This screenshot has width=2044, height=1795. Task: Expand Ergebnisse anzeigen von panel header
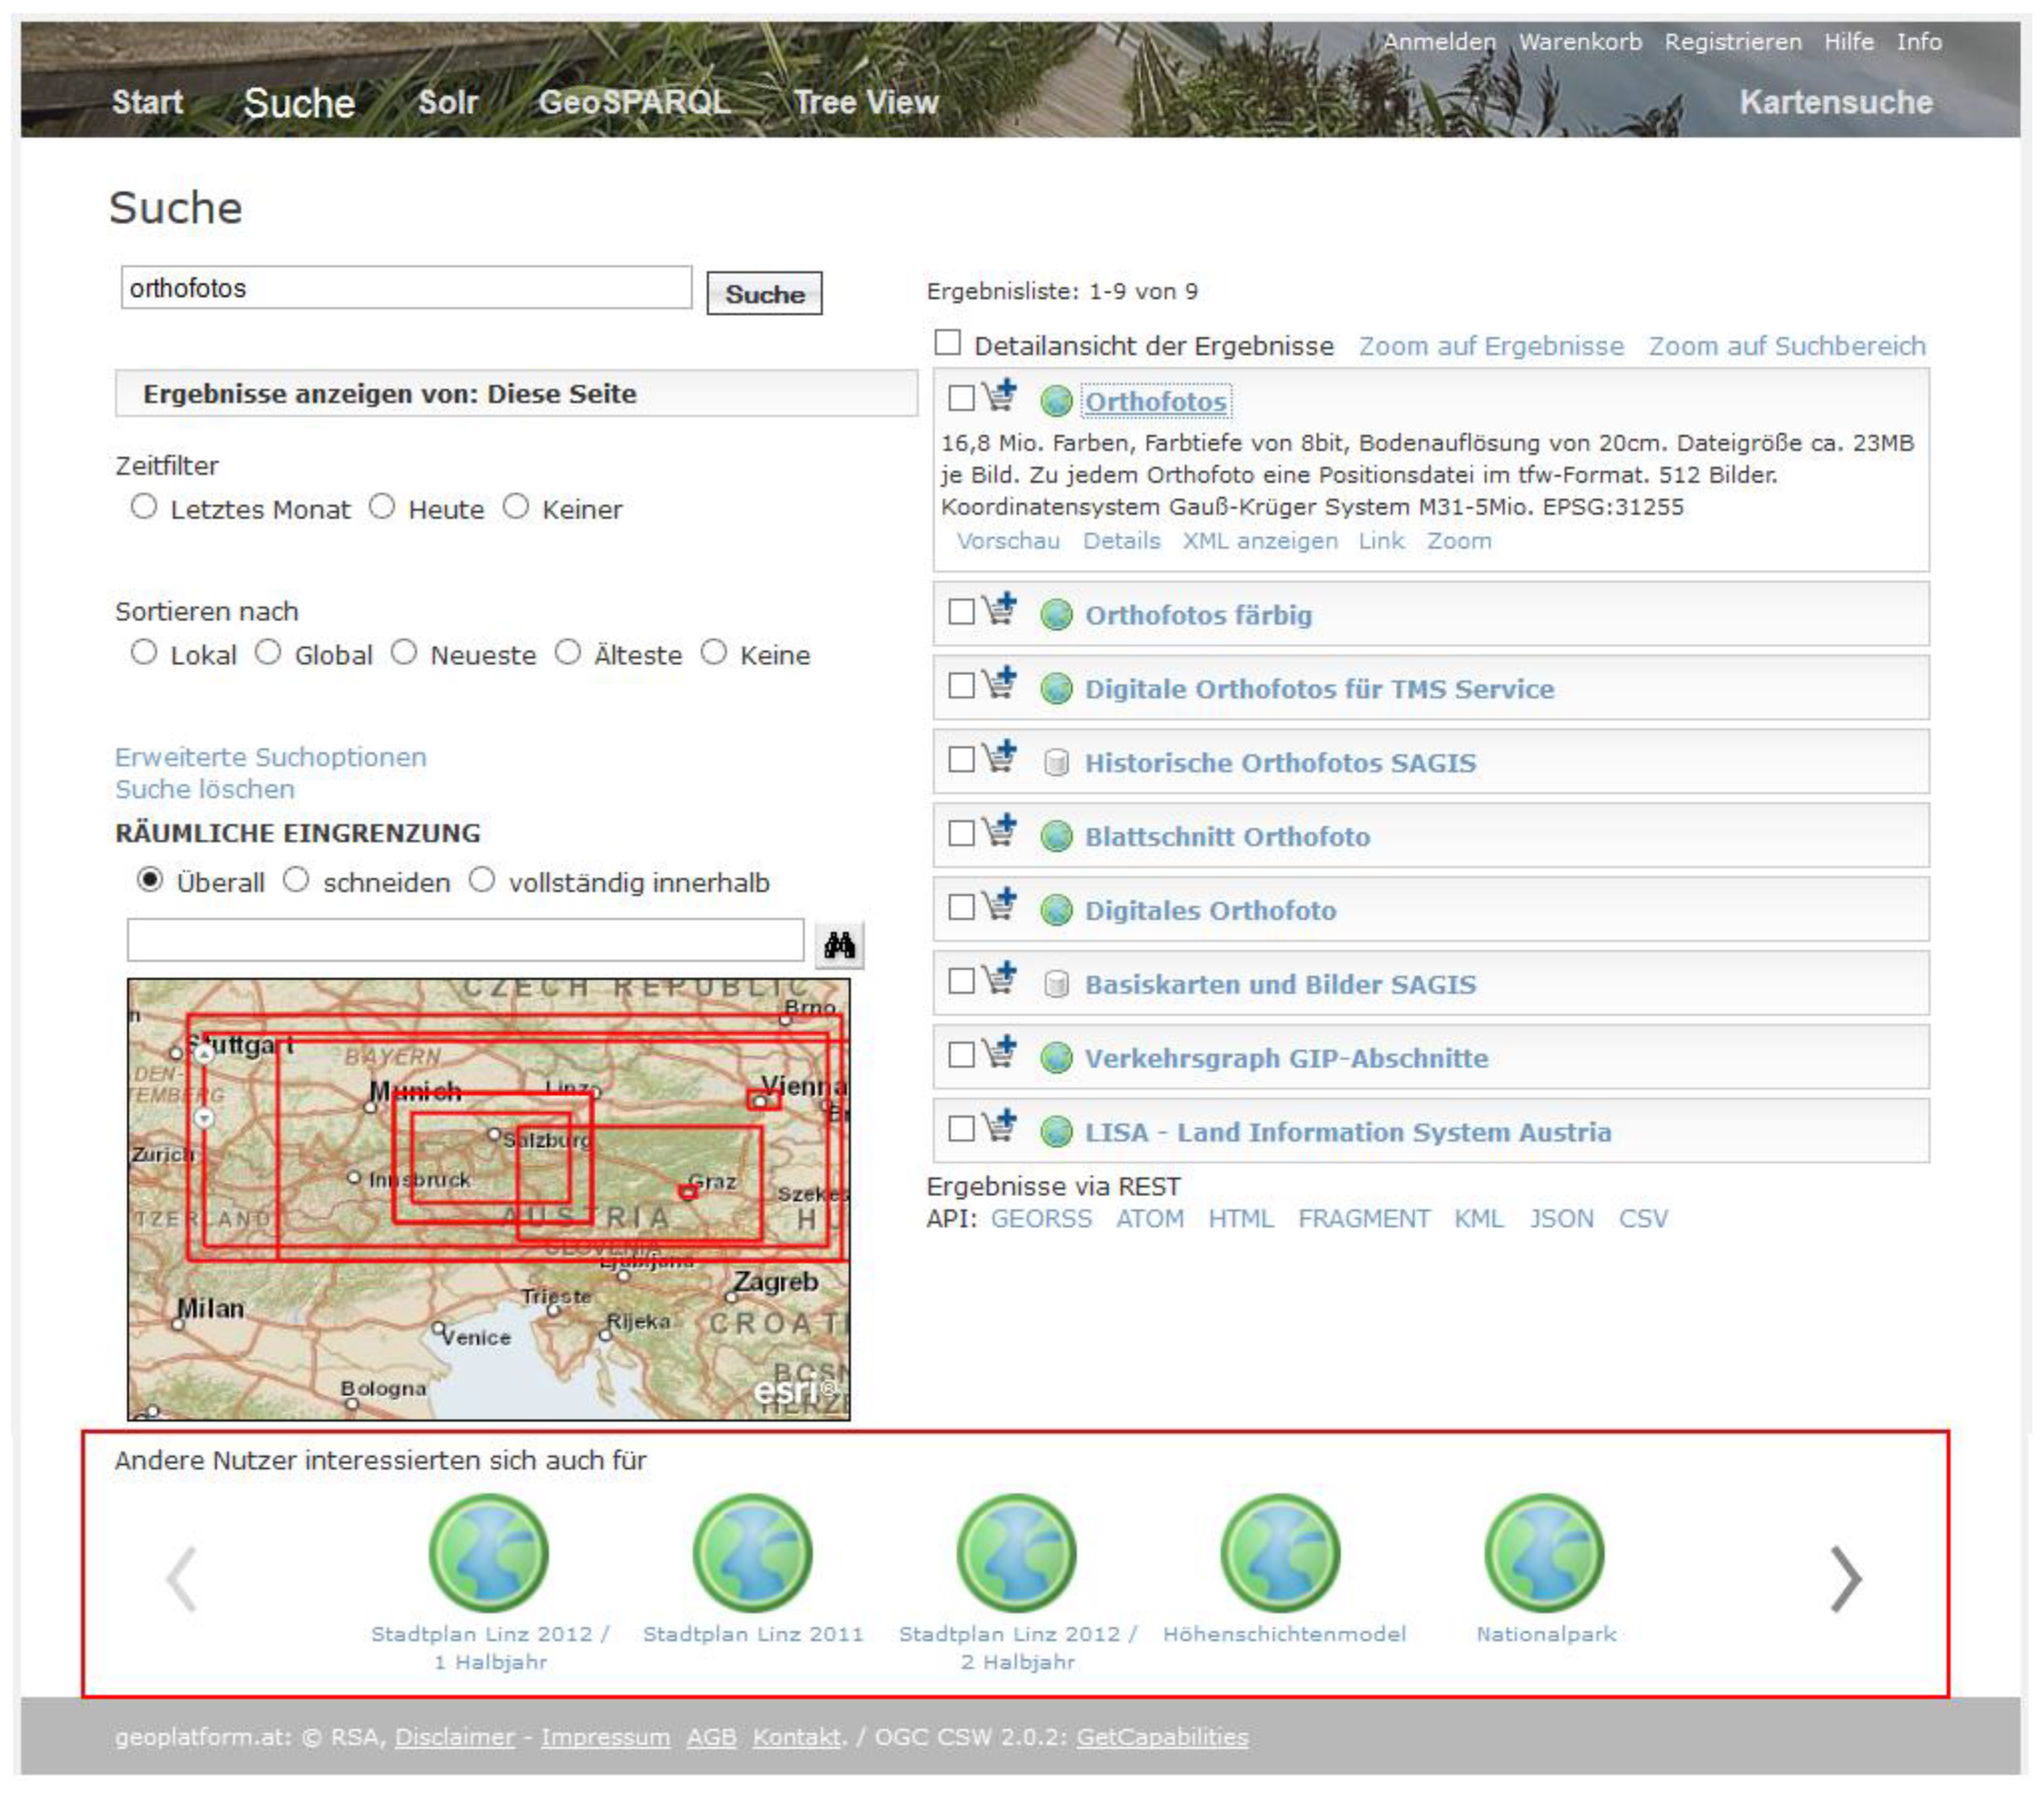pyautogui.click(x=515, y=393)
